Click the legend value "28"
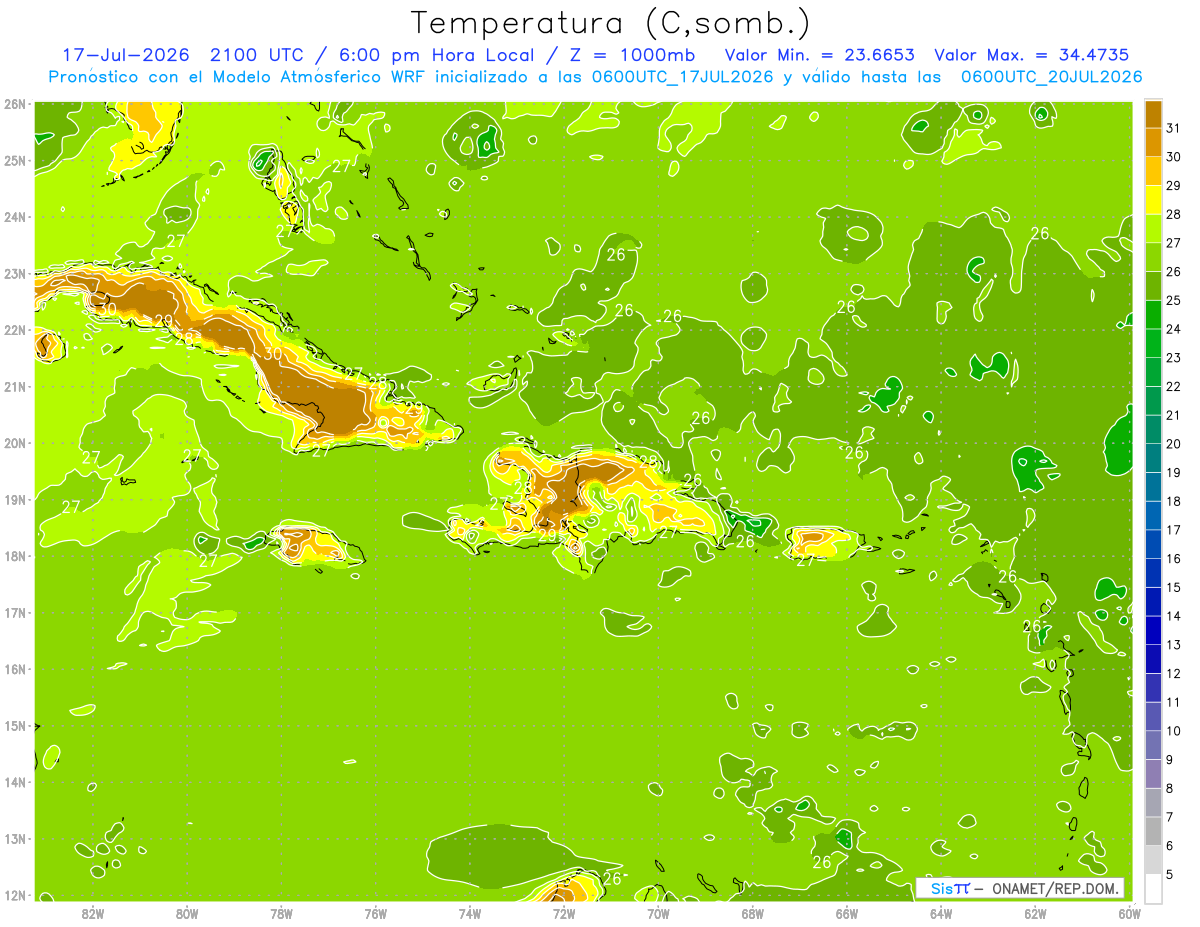Screen dimensions: 1200x927 click(1173, 214)
